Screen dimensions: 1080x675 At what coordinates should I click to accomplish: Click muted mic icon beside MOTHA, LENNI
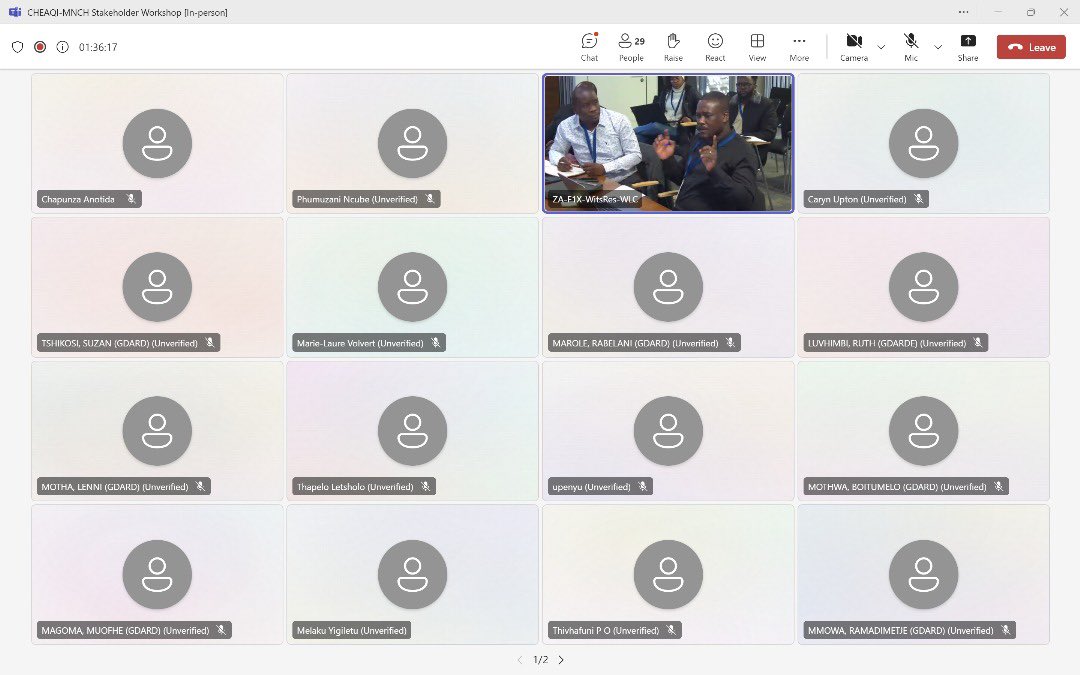click(200, 486)
